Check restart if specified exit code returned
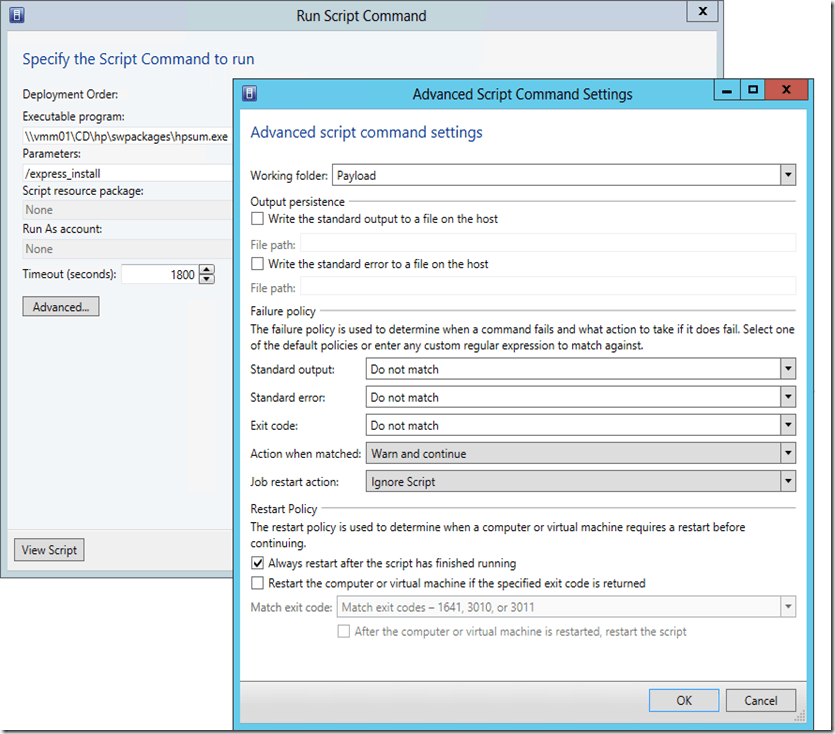 click(258, 583)
